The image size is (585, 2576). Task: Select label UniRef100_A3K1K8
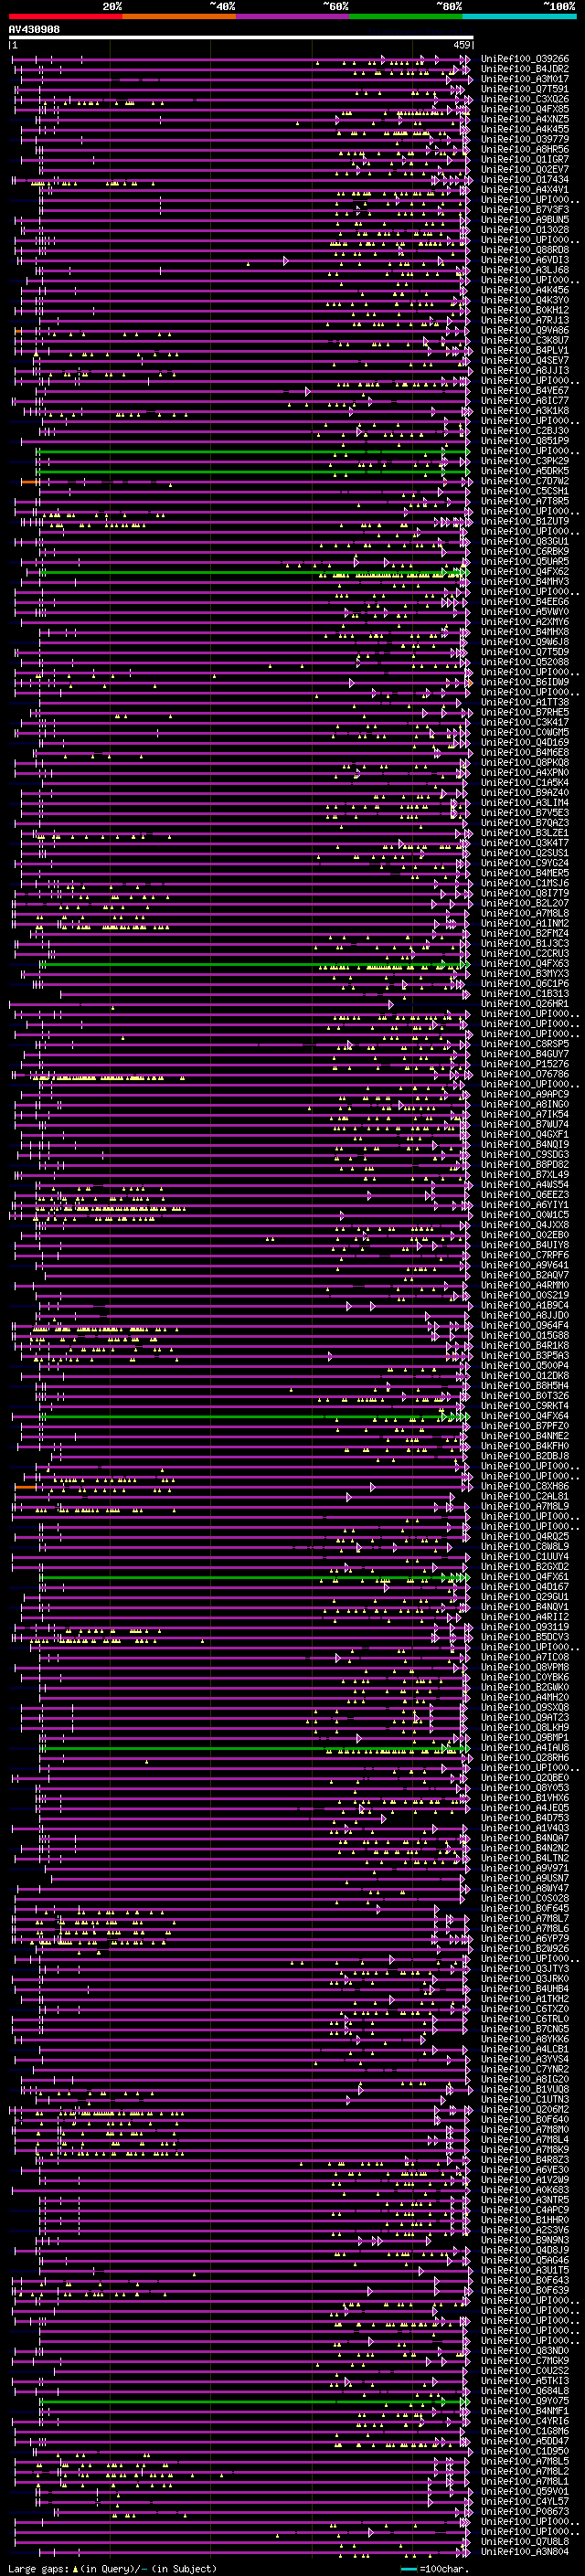pos(525,411)
